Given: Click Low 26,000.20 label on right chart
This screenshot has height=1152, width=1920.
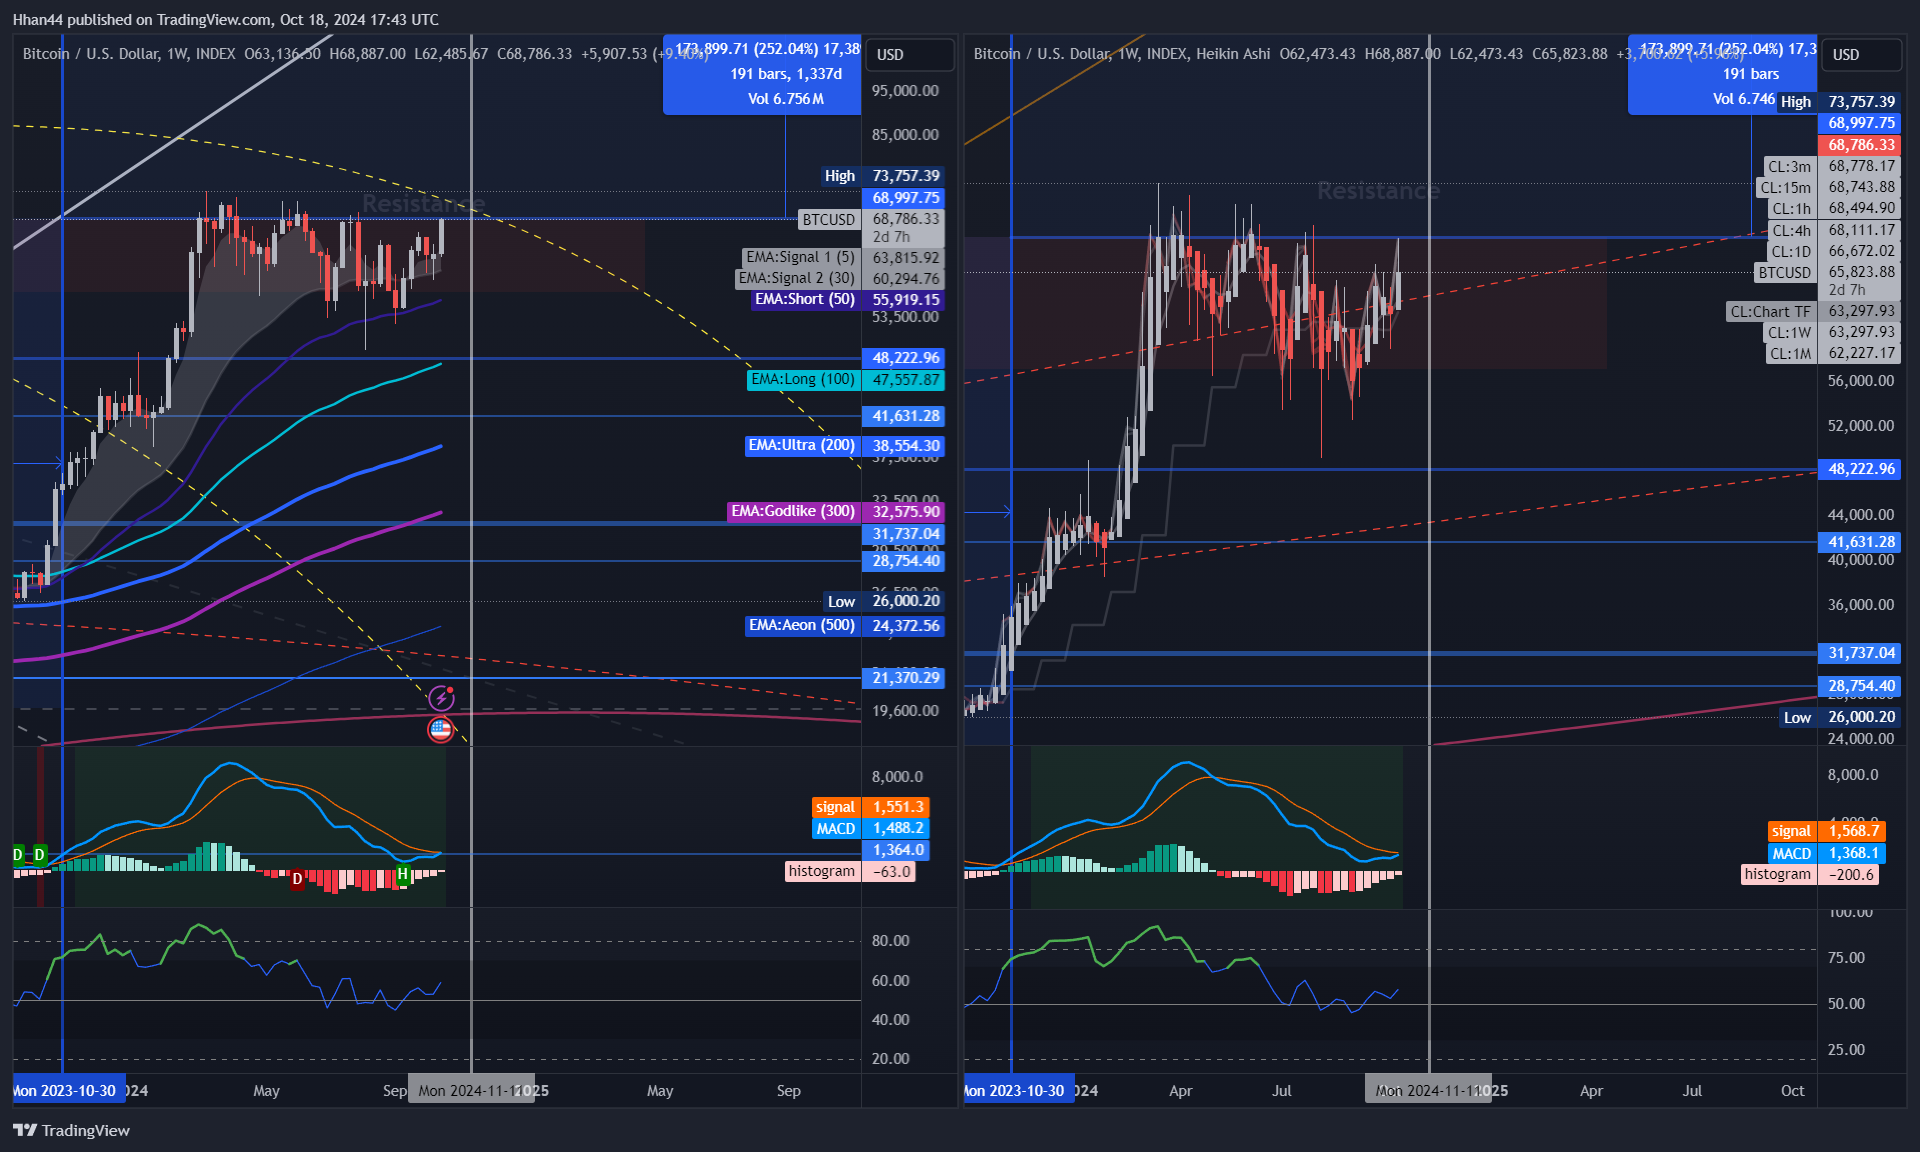Looking at the screenshot, I should [x=1839, y=717].
